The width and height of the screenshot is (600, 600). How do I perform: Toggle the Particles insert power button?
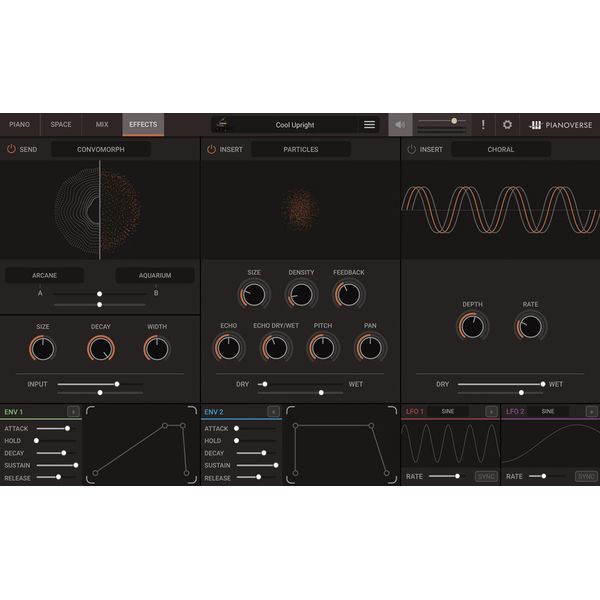click(x=211, y=149)
